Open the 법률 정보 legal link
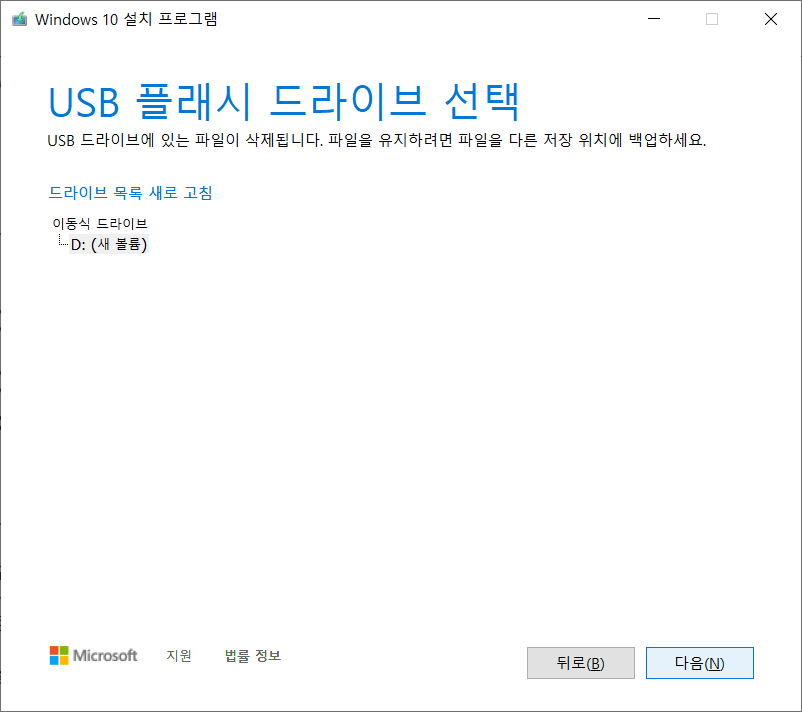This screenshot has height=712, width=802. (x=253, y=655)
